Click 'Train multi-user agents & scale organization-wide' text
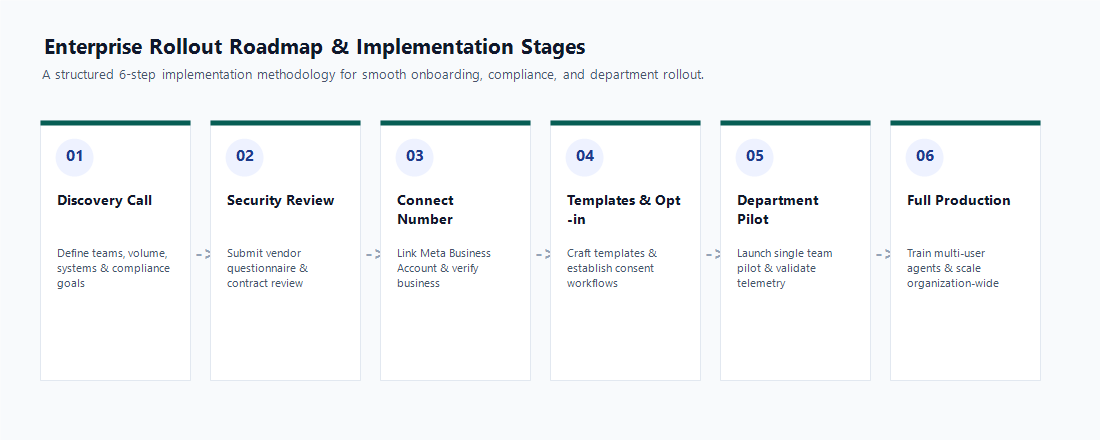 pos(953,268)
